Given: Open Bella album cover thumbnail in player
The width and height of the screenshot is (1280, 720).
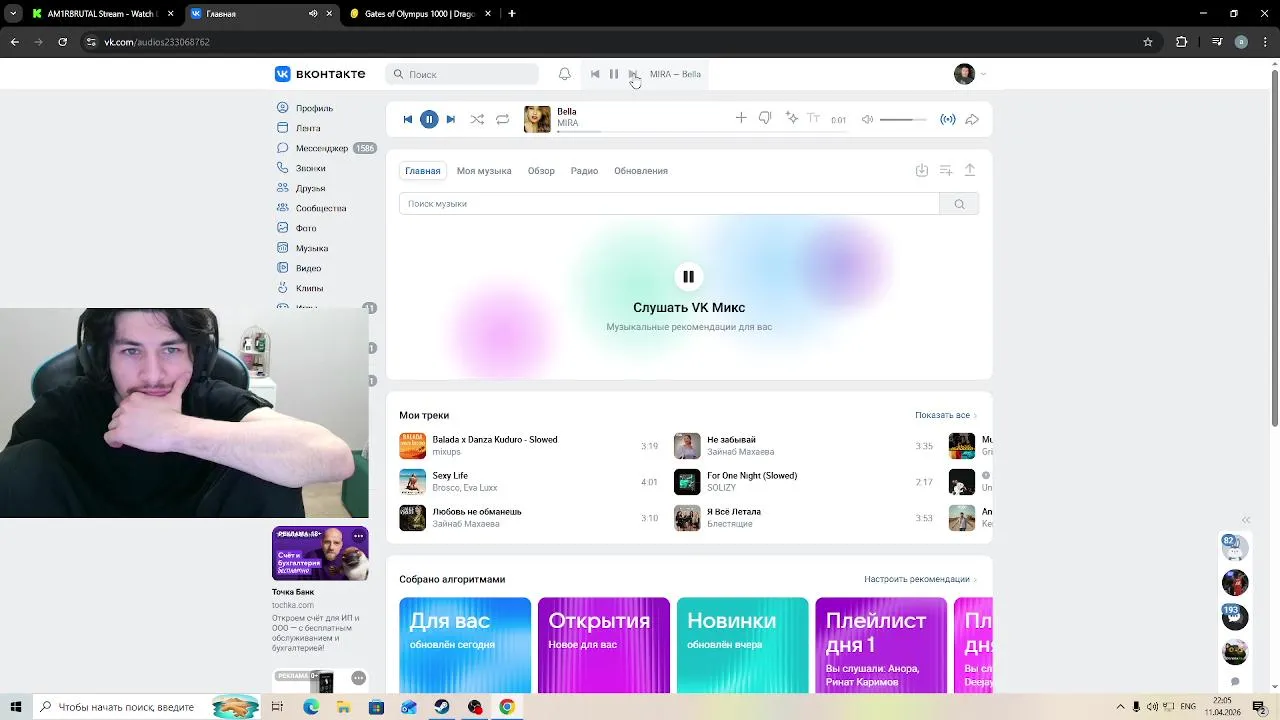Looking at the screenshot, I should [x=538, y=119].
